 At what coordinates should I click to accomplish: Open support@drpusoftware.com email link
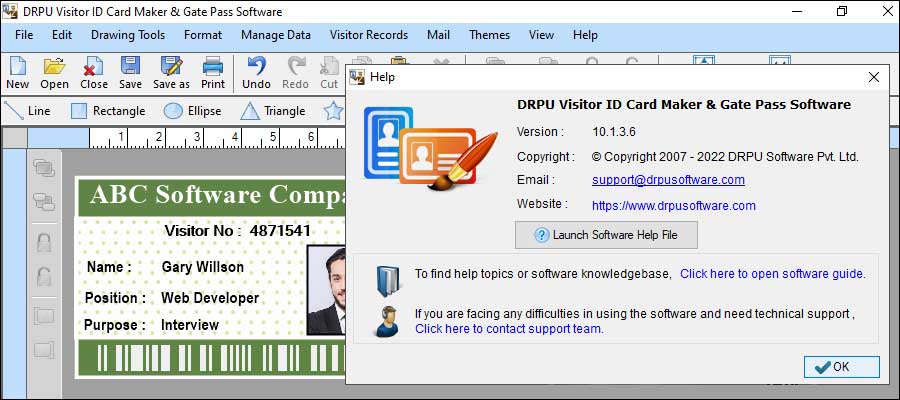point(668,180)
